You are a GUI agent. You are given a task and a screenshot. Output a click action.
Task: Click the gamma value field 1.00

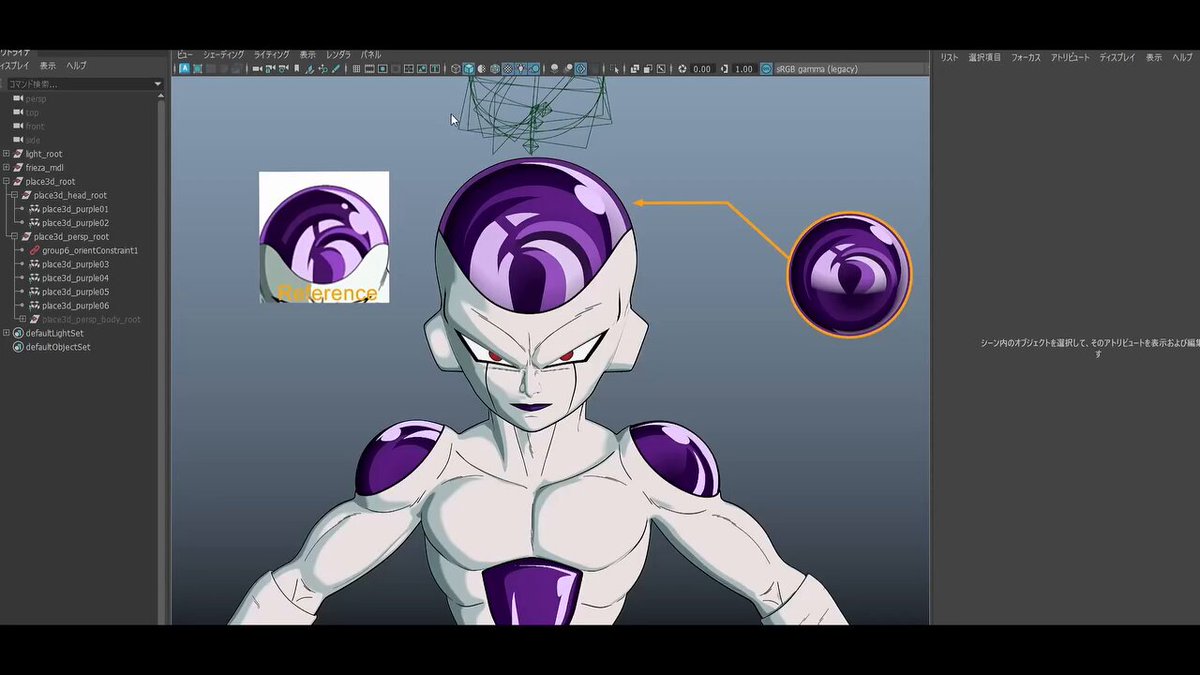[744, 69]
